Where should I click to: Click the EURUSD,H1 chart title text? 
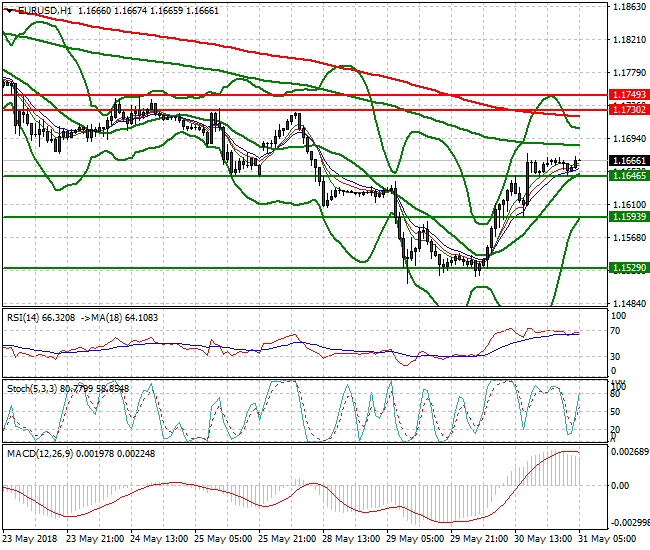[x=45, y=11]
